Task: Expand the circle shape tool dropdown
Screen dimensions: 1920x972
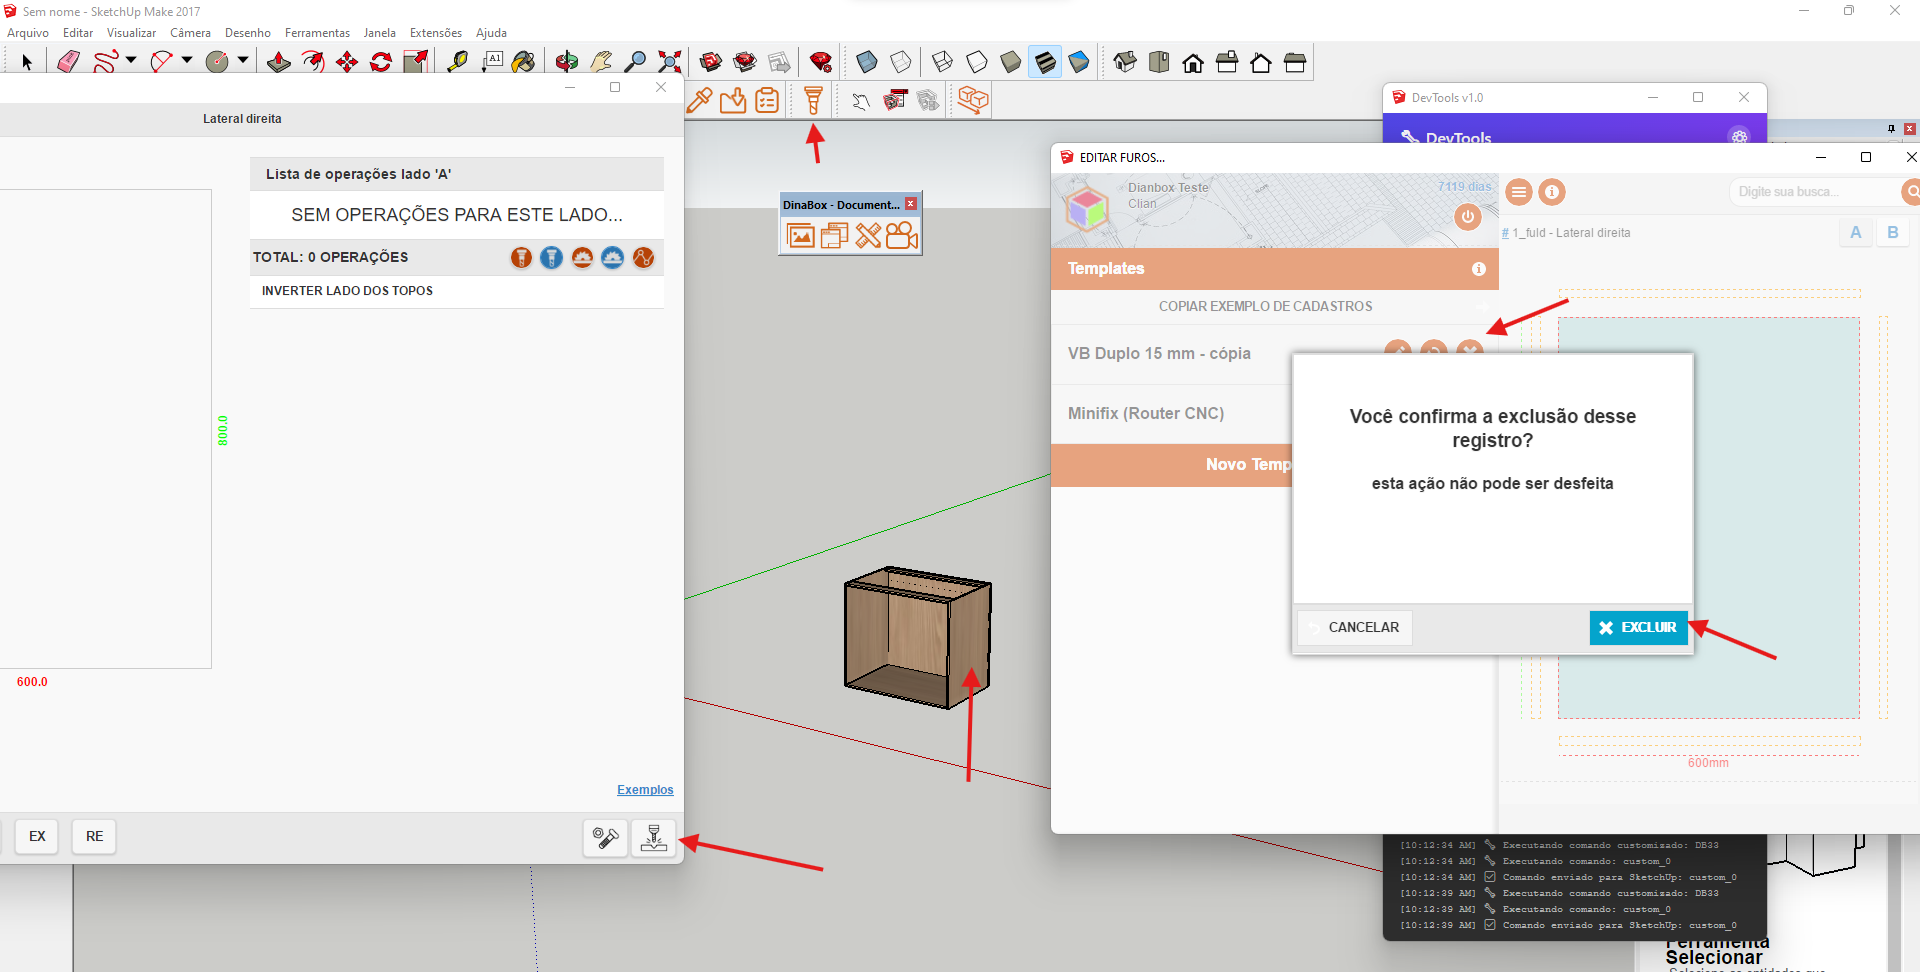Action: 243,61
